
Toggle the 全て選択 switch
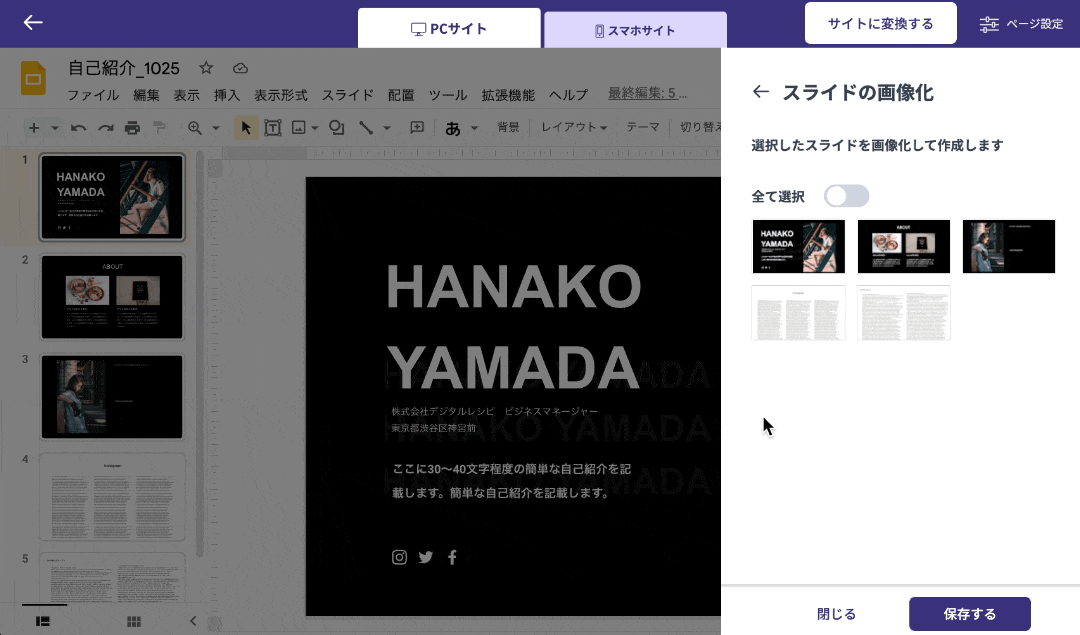846,196
